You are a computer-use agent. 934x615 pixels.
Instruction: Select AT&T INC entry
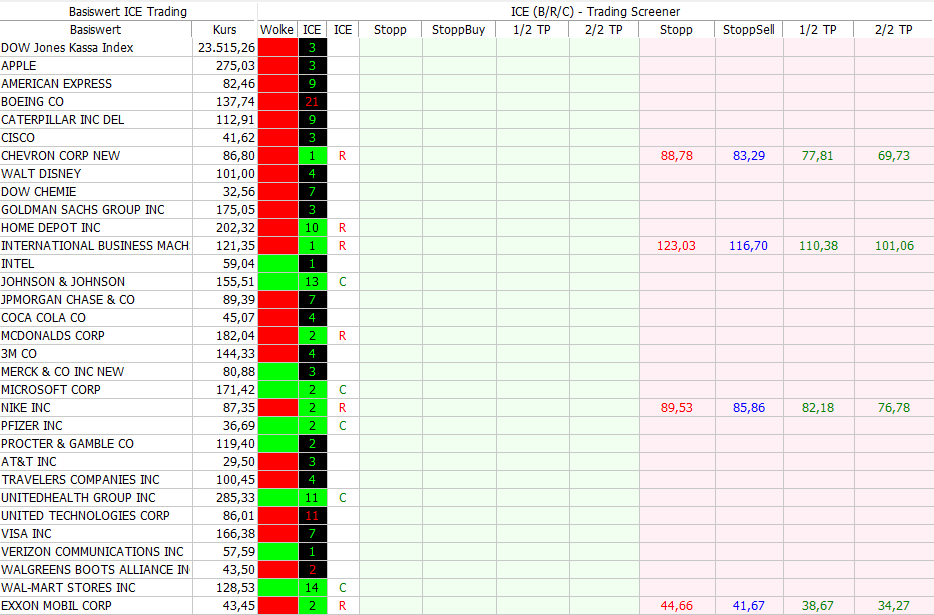pyautogui.click(x=29, y=462)
